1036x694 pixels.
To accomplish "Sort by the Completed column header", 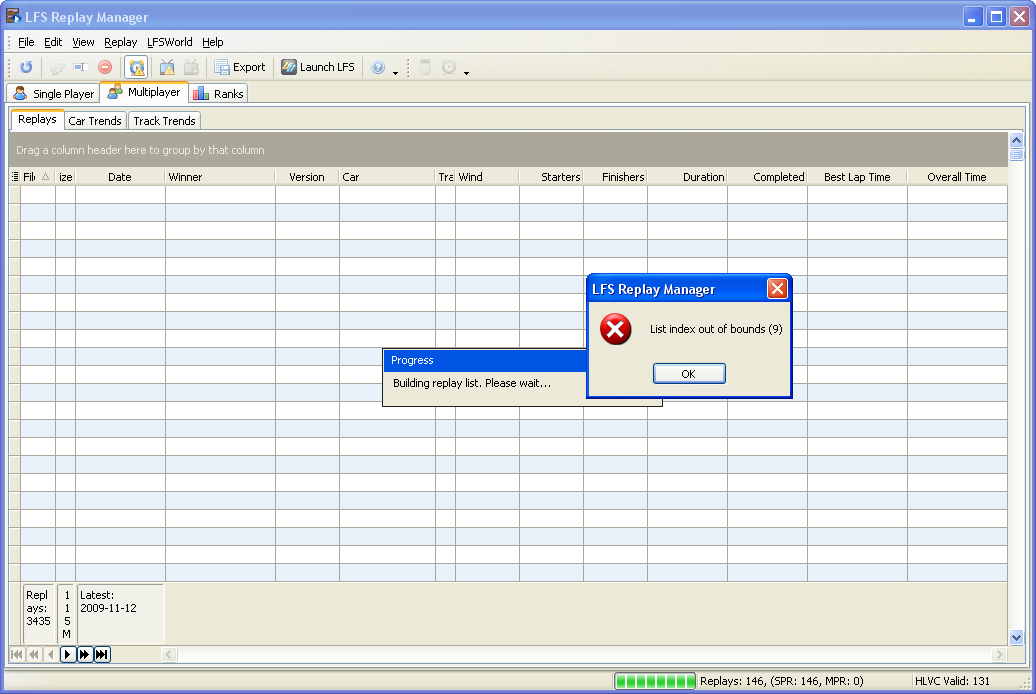I will 767,176.
